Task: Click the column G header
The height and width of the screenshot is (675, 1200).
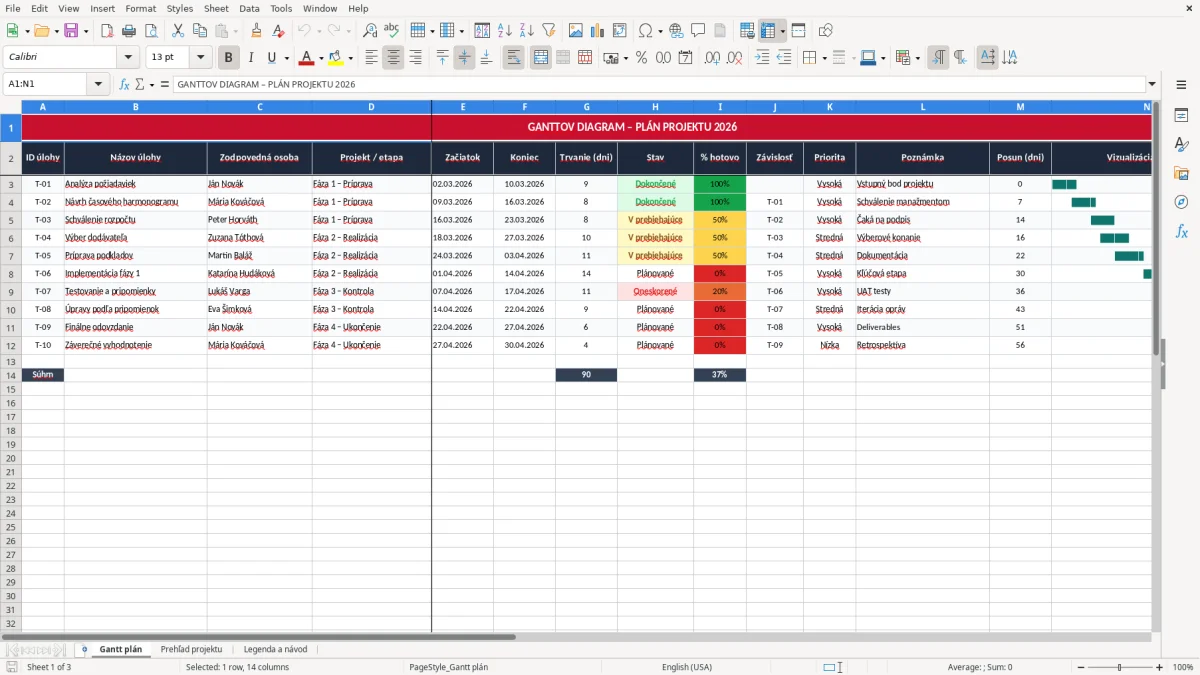Action: [586, 107]
